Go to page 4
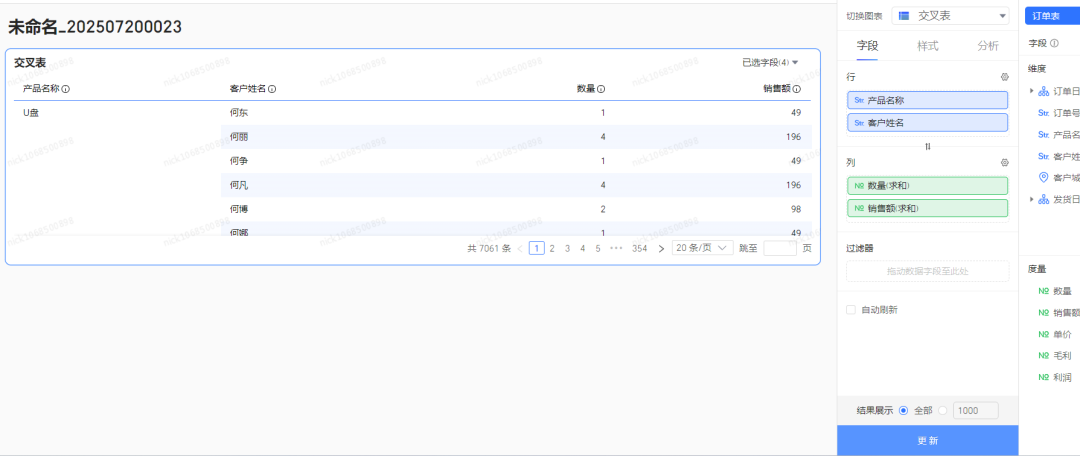 click(x=583, y=249)
